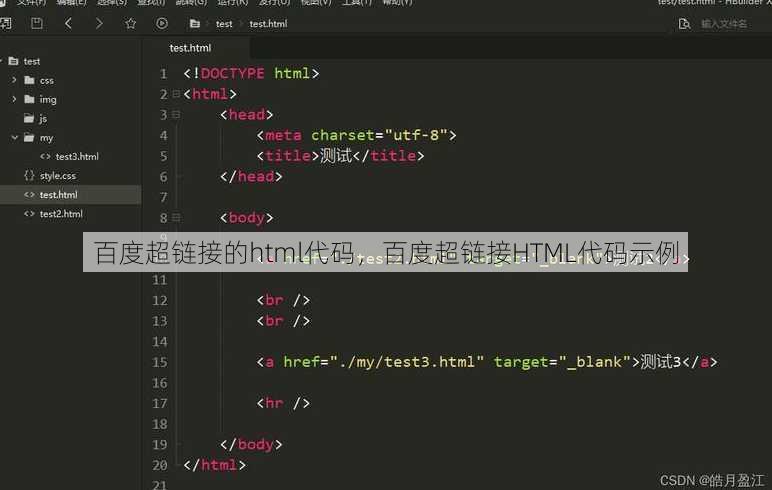This screenshot has height=490, width=772.
Task: Click the "utf-8" value on line 4
Action: click(416, 135)
